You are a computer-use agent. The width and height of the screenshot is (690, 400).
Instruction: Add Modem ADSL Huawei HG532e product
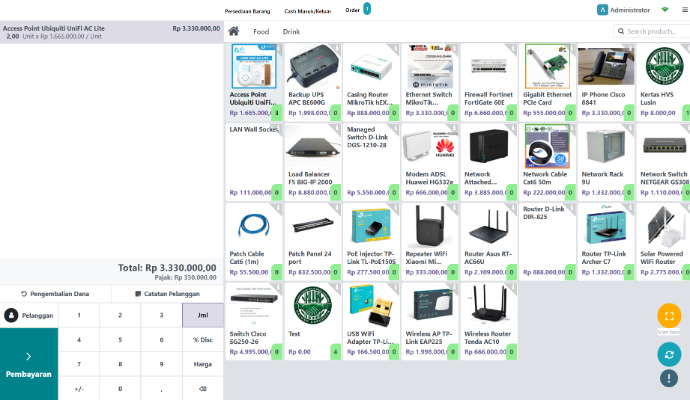[430, 161]
